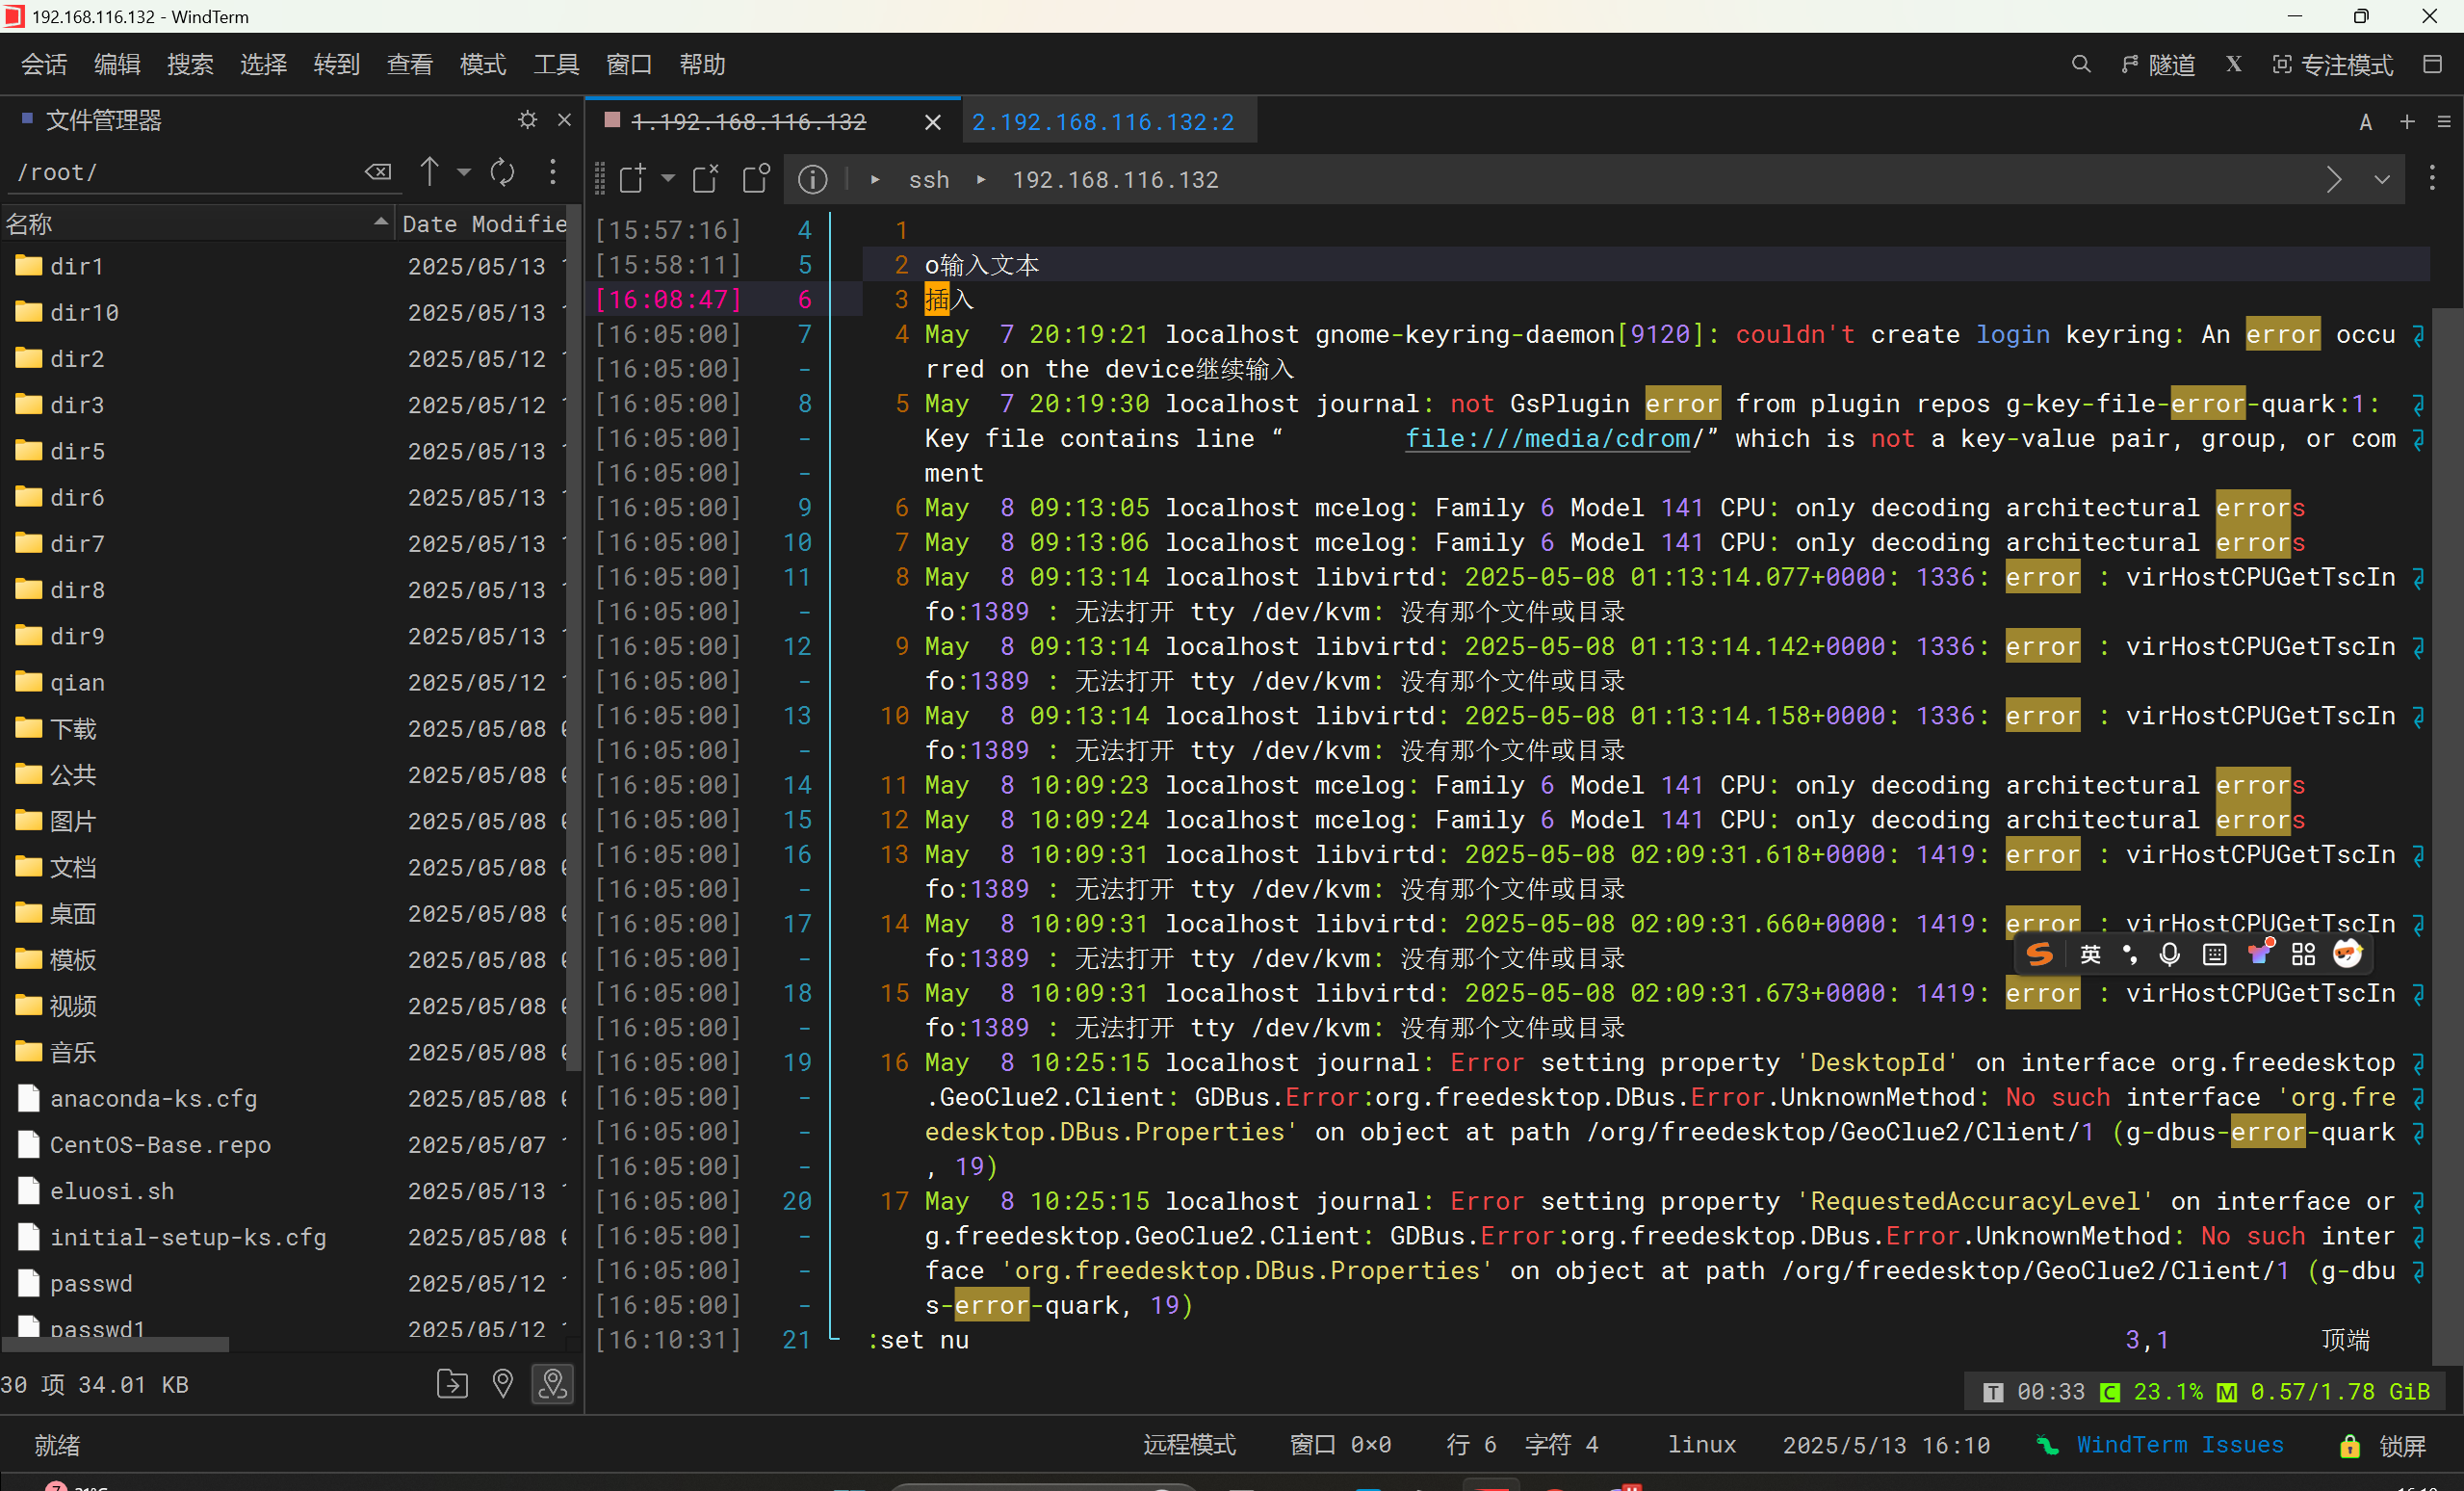Open the 隧道 tunnel tool
Image resolution: width=2464 pixels, height=1491 pixels.
[2158, 65]
